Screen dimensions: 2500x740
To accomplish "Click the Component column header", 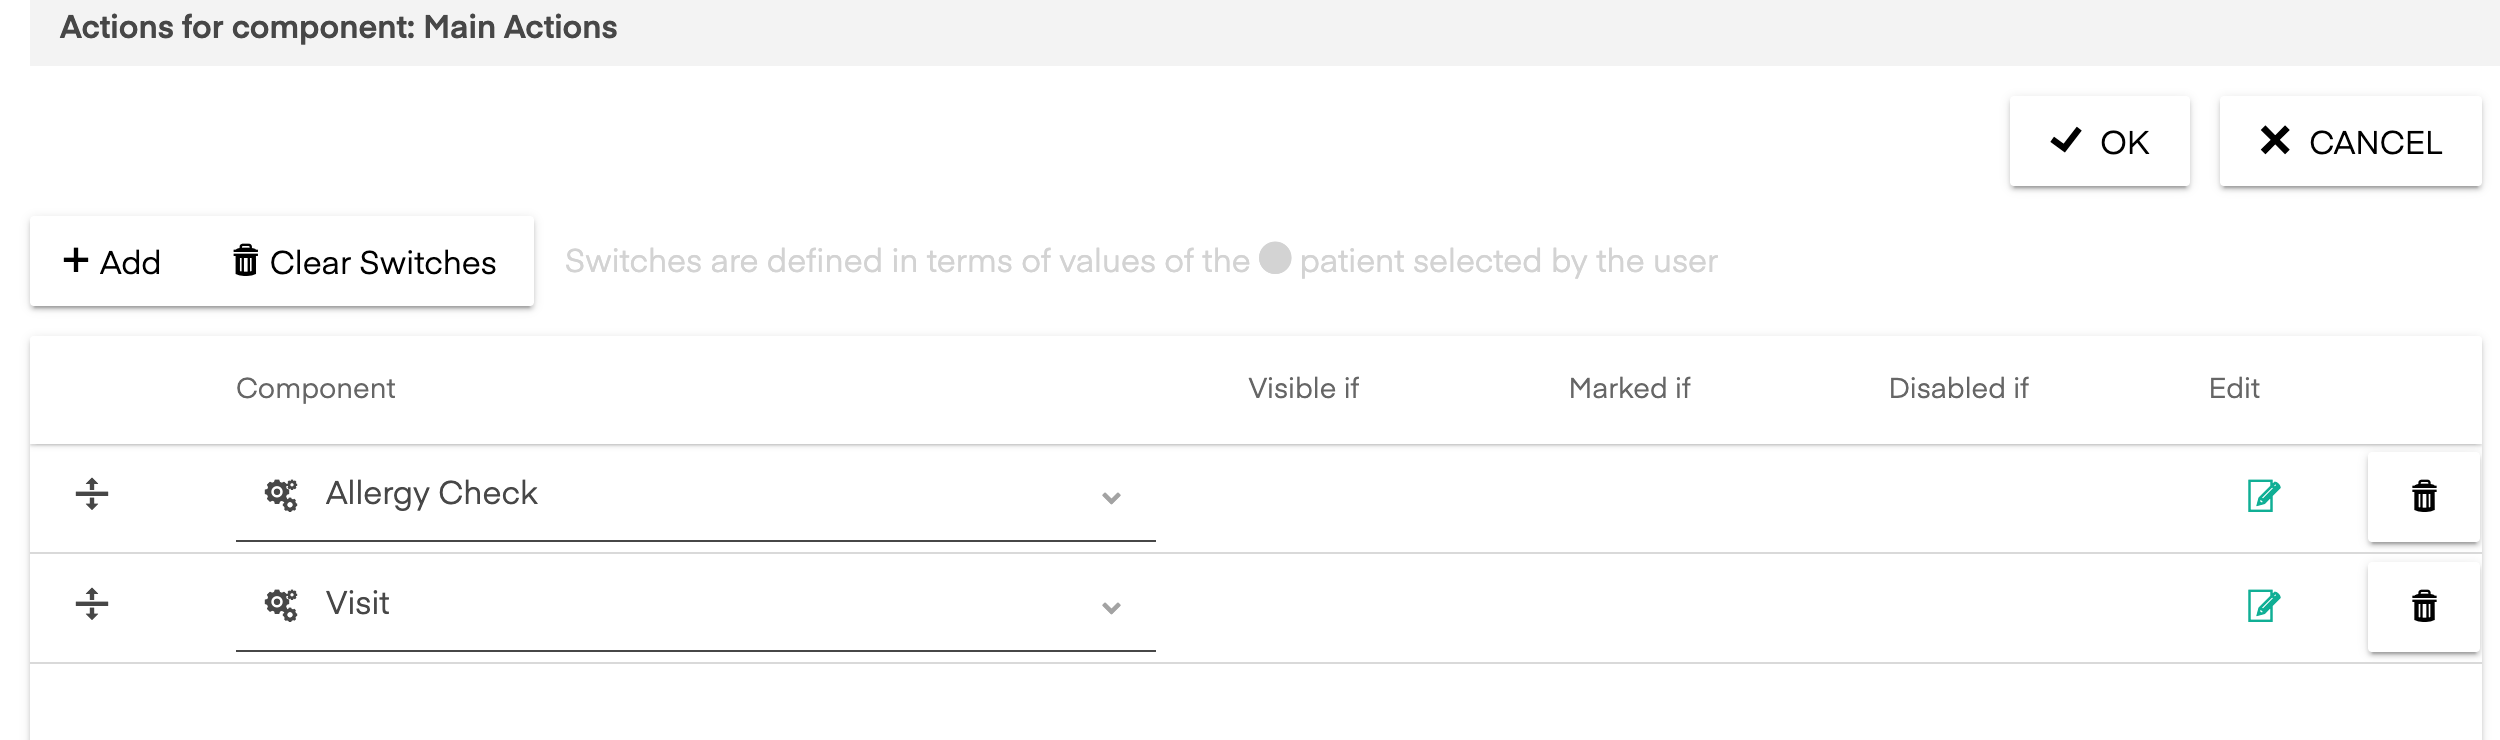I will pyautogui.click(x=316, y=388).
